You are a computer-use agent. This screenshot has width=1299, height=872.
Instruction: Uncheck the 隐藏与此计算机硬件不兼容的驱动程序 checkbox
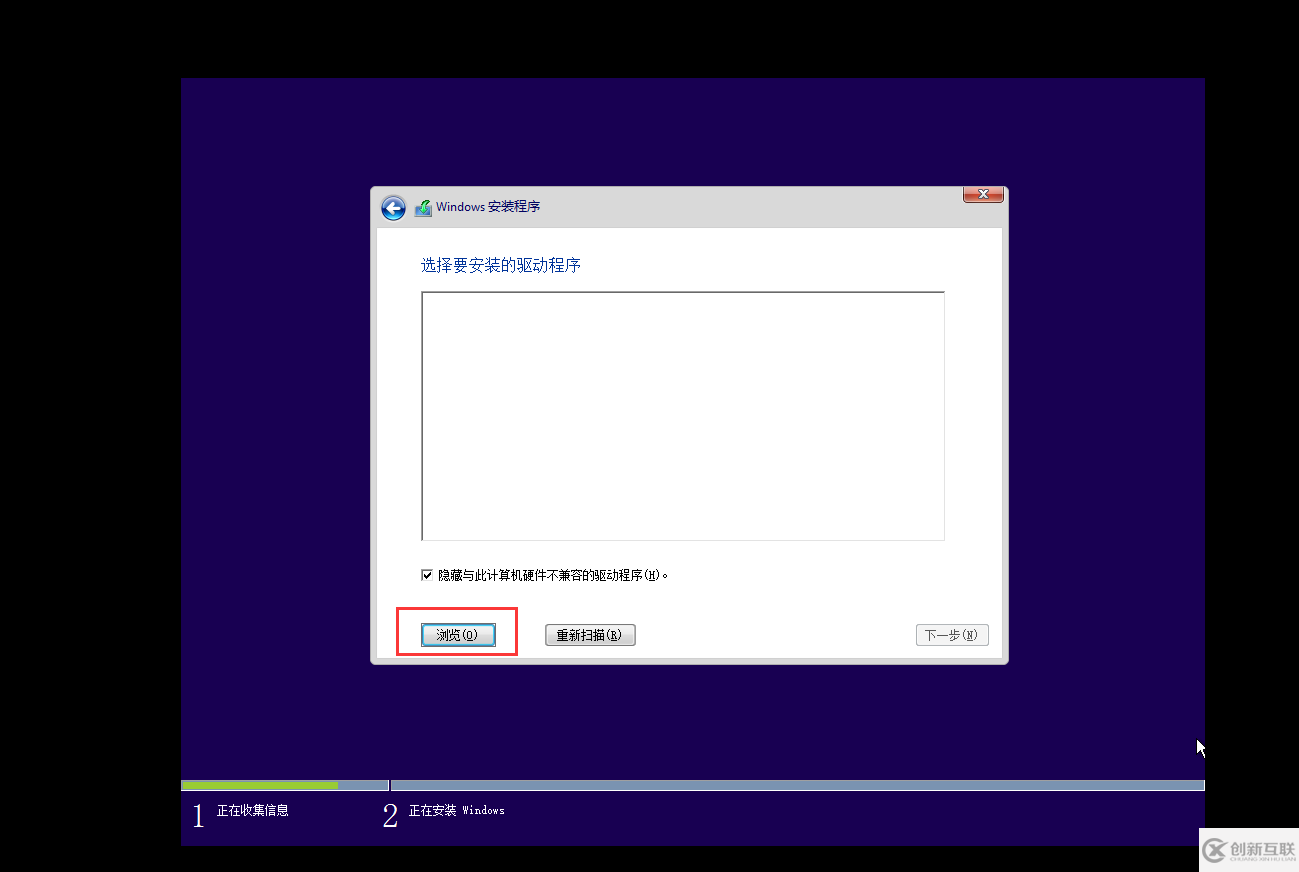tap(427, 575)
